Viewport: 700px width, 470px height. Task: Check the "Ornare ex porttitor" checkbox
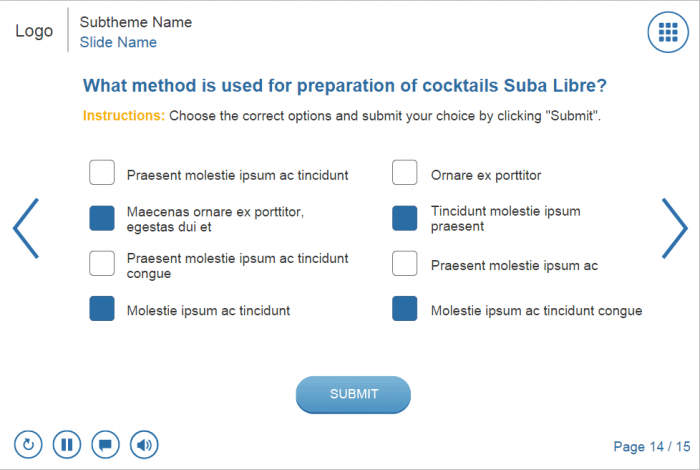click(x=404, y=173)
